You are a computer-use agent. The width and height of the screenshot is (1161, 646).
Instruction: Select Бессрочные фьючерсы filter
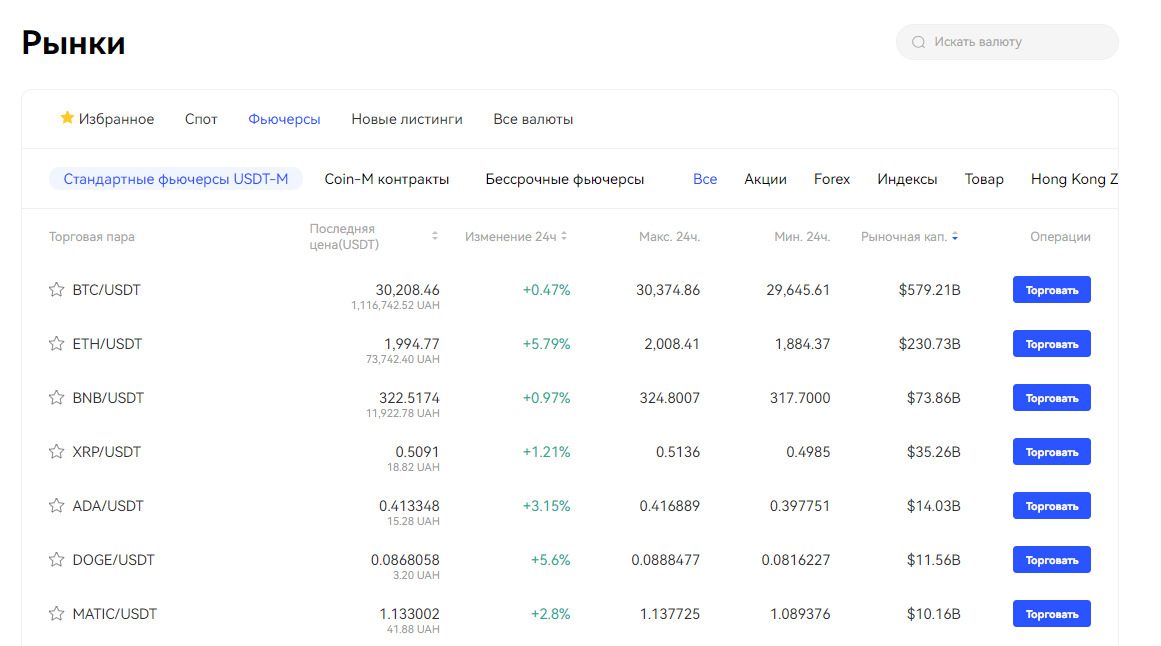point(565,179)
